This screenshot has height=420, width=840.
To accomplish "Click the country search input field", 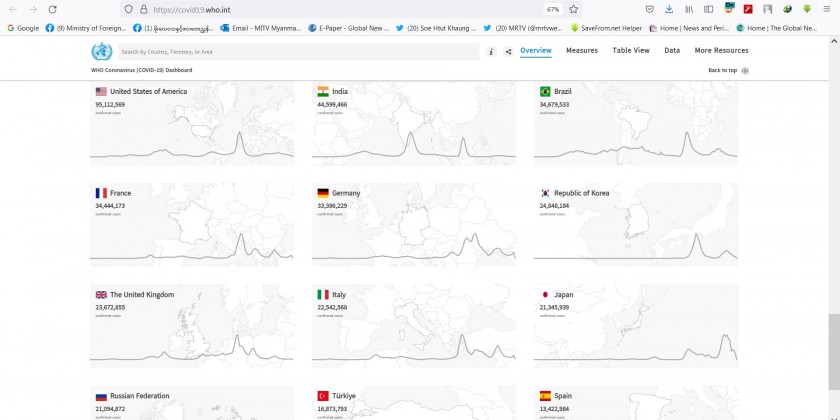I will pos(298,51).
